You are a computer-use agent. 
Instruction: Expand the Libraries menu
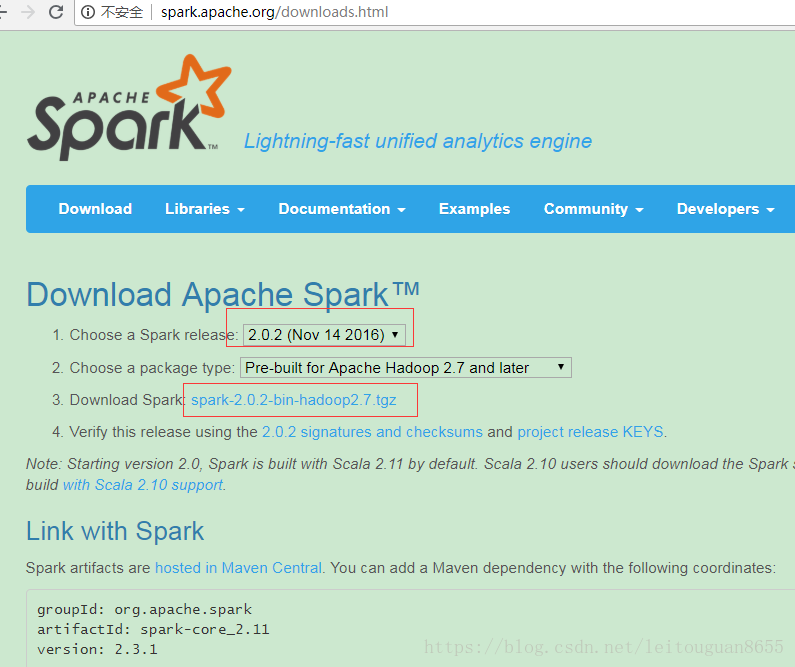pyautogui.click(x=205, y=209)
